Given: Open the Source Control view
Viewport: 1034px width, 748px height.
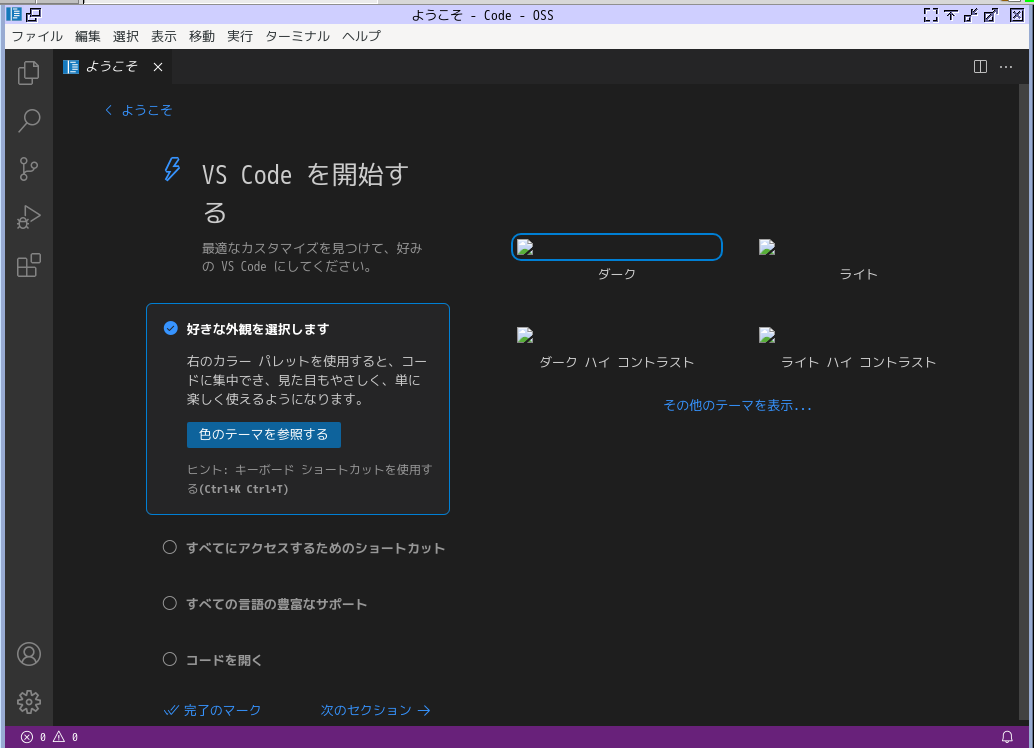Looking at the screenshot, I should (x=28, y=169).
